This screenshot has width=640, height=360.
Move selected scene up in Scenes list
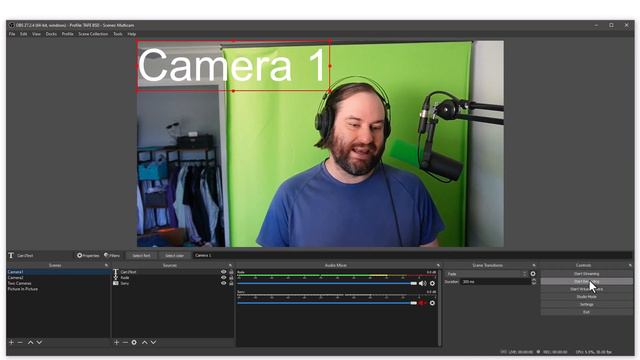pyautogui.click(x=31, y=342)
